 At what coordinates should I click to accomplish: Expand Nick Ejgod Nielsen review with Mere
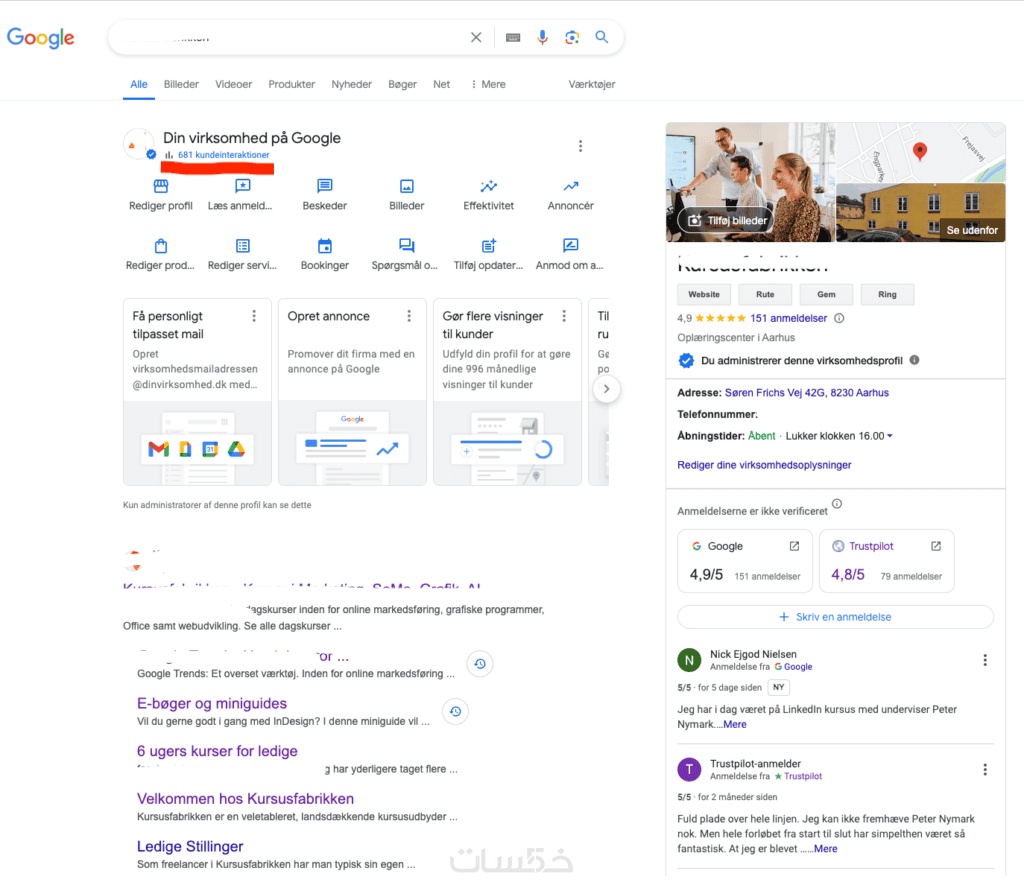coord(735,724)
